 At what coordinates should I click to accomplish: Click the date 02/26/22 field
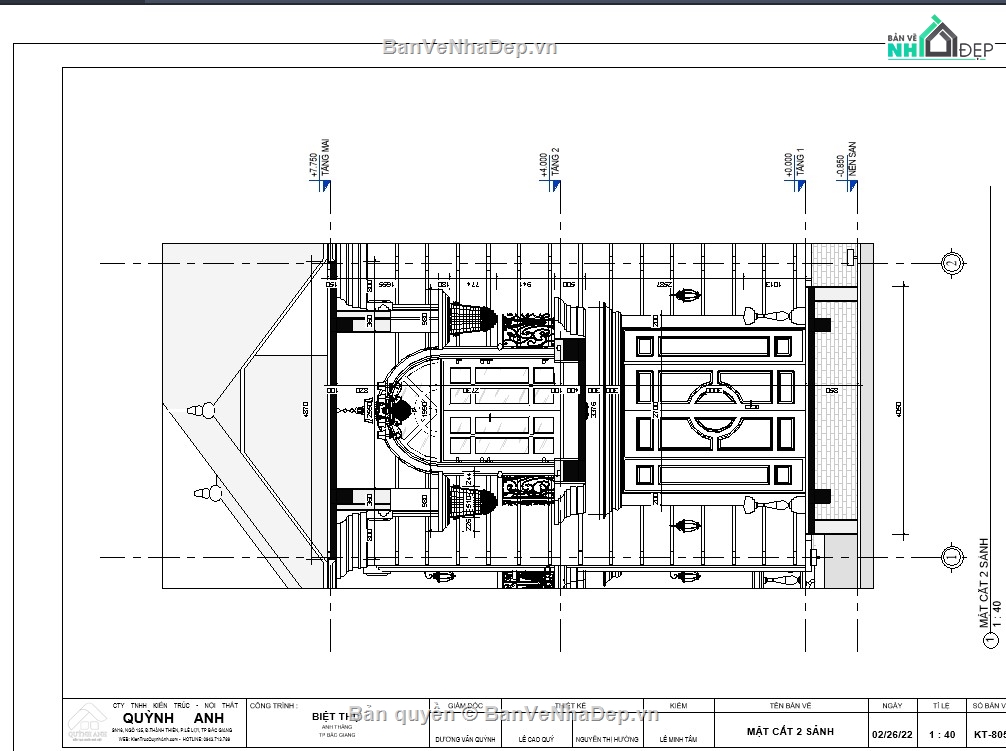pyautogui.click(x=890, y=733)
